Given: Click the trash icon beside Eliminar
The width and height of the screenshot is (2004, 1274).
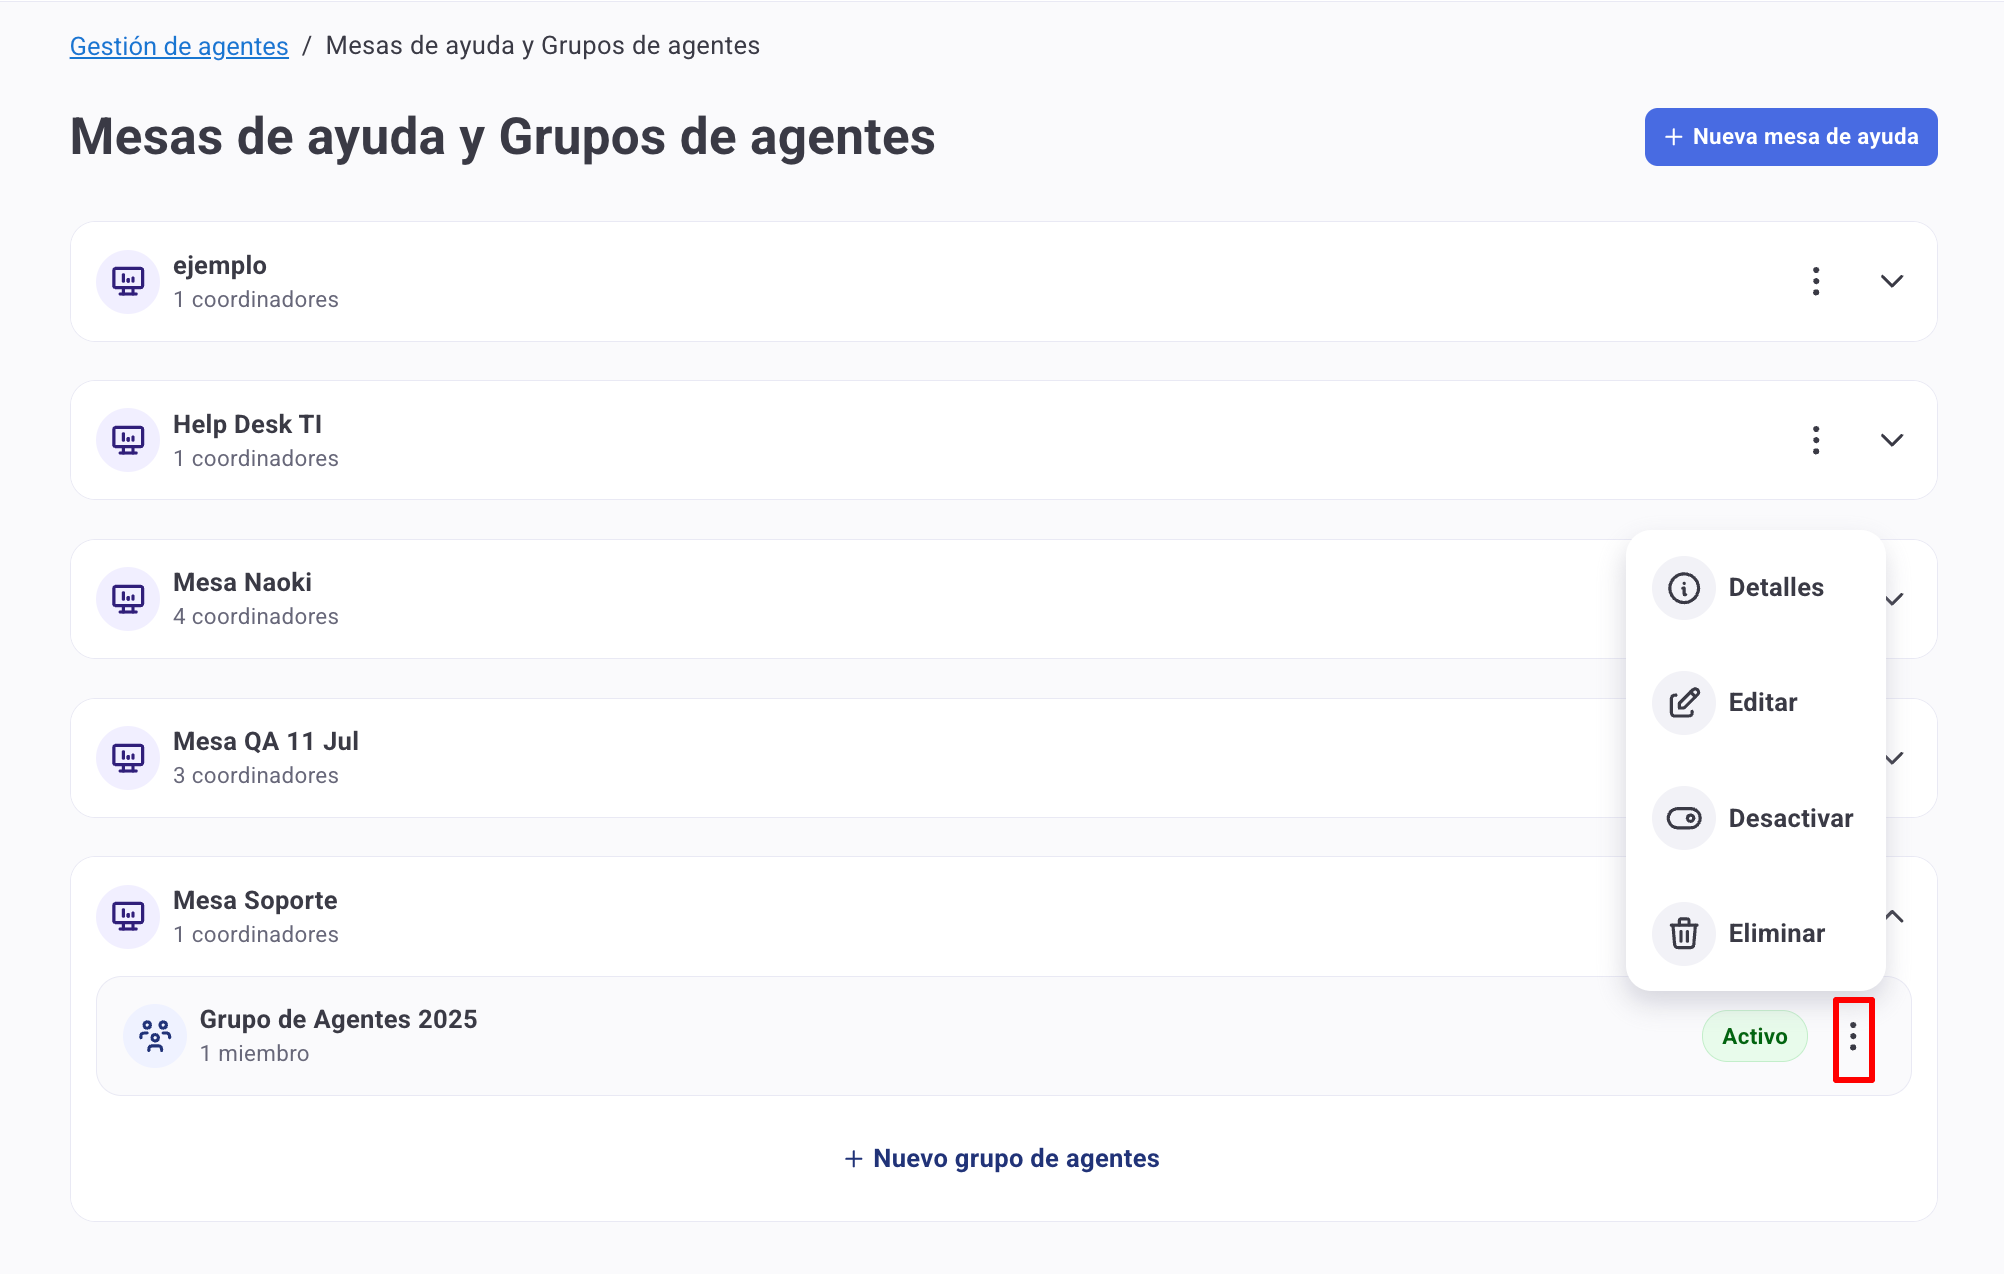Looking at the screenshot, I should coord(1684,933).
